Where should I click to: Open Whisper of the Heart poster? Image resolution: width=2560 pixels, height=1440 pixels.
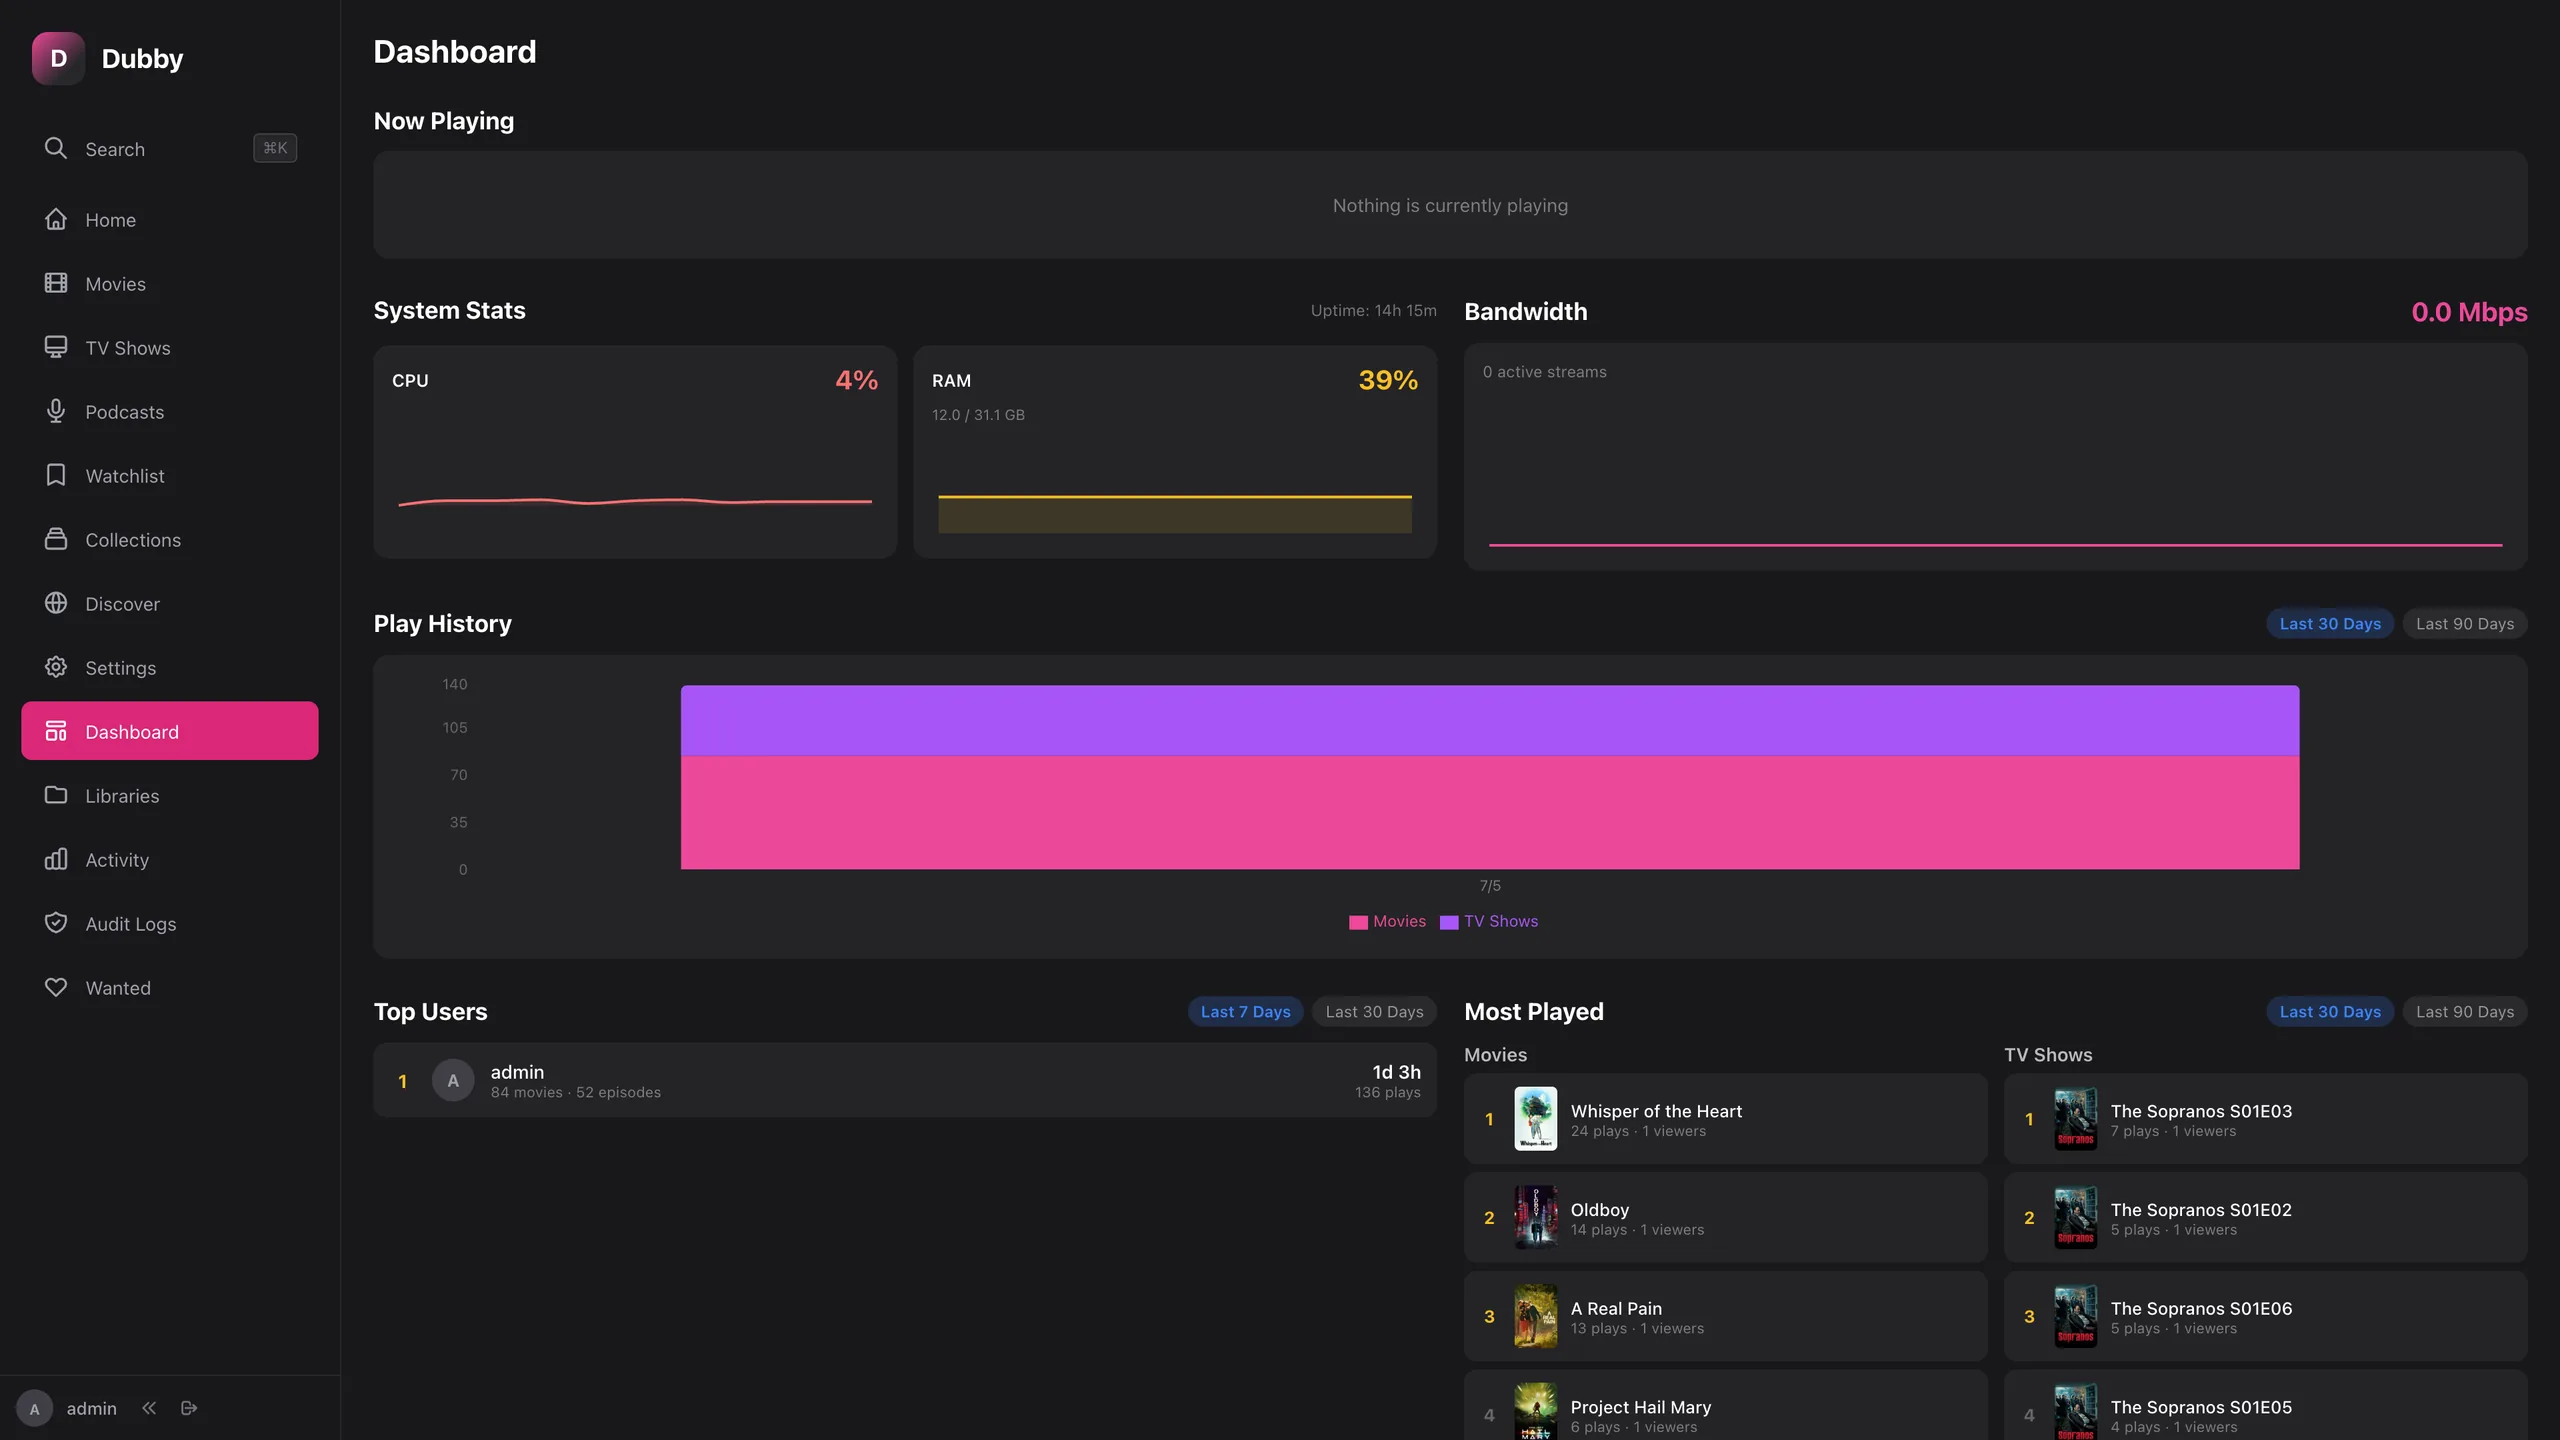[x=1535, y=1118]
